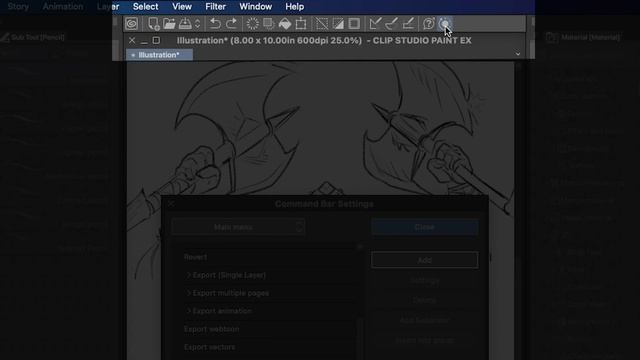The image size is (640, 360).
Task: Undo the last action
Action: 215,24
